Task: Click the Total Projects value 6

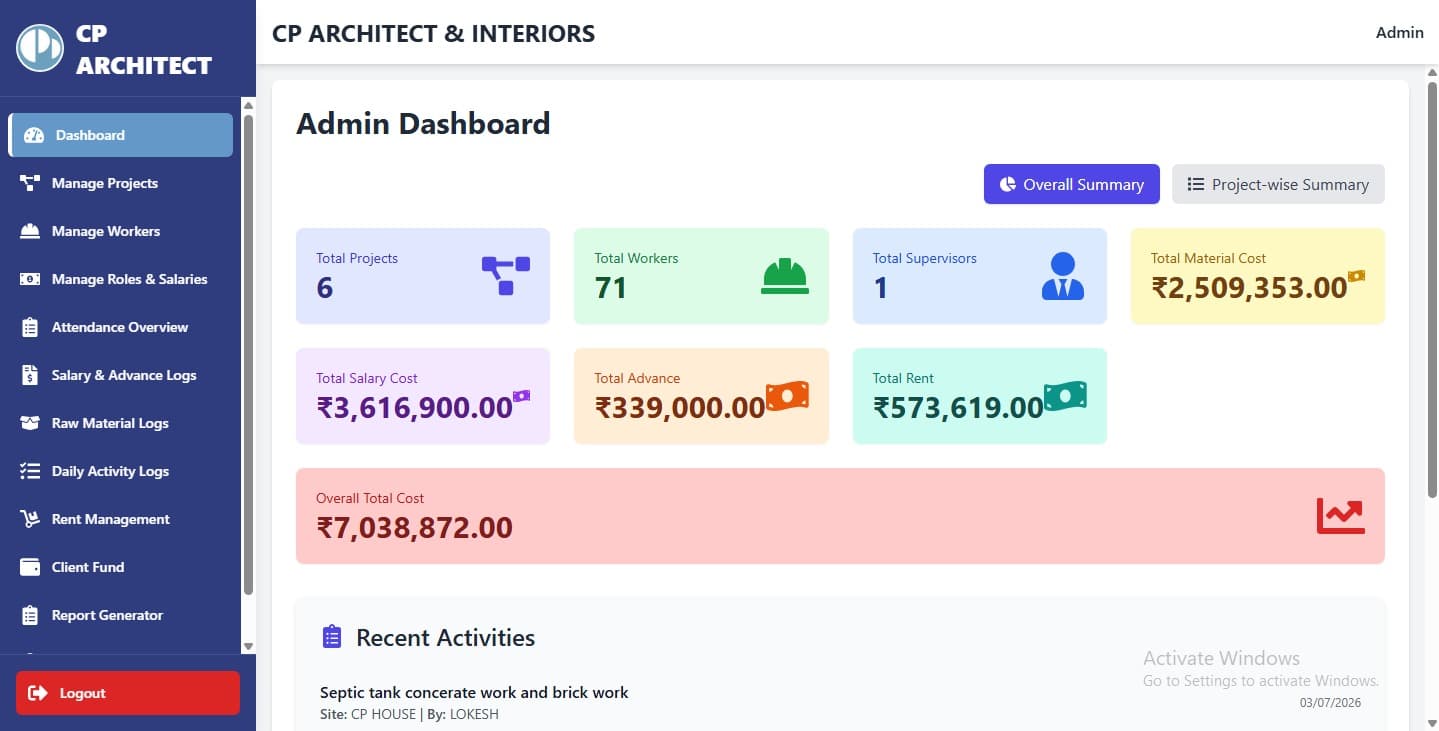Action: coord(325,288)
